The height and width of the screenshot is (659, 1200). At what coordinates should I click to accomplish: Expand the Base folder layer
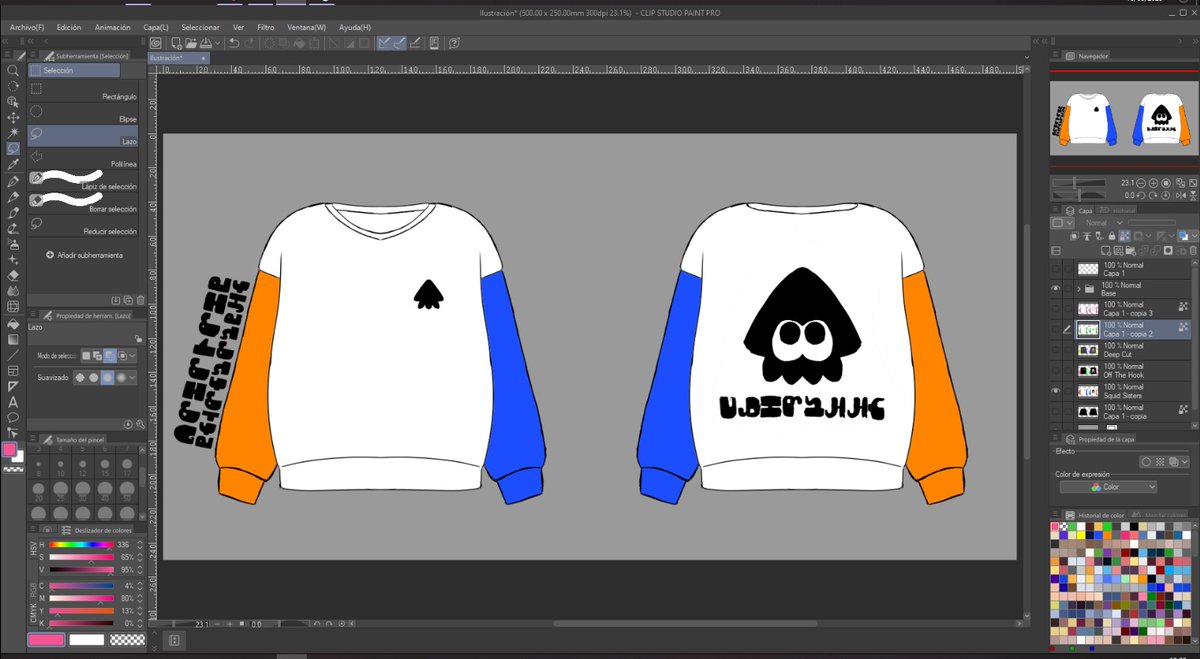point(1078,288)
